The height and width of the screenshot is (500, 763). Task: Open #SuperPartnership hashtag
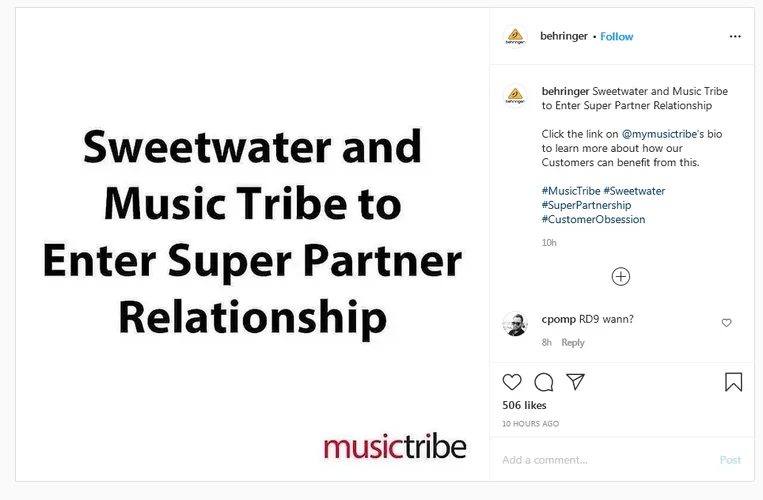pyautogui.click(x=586, y=205)
